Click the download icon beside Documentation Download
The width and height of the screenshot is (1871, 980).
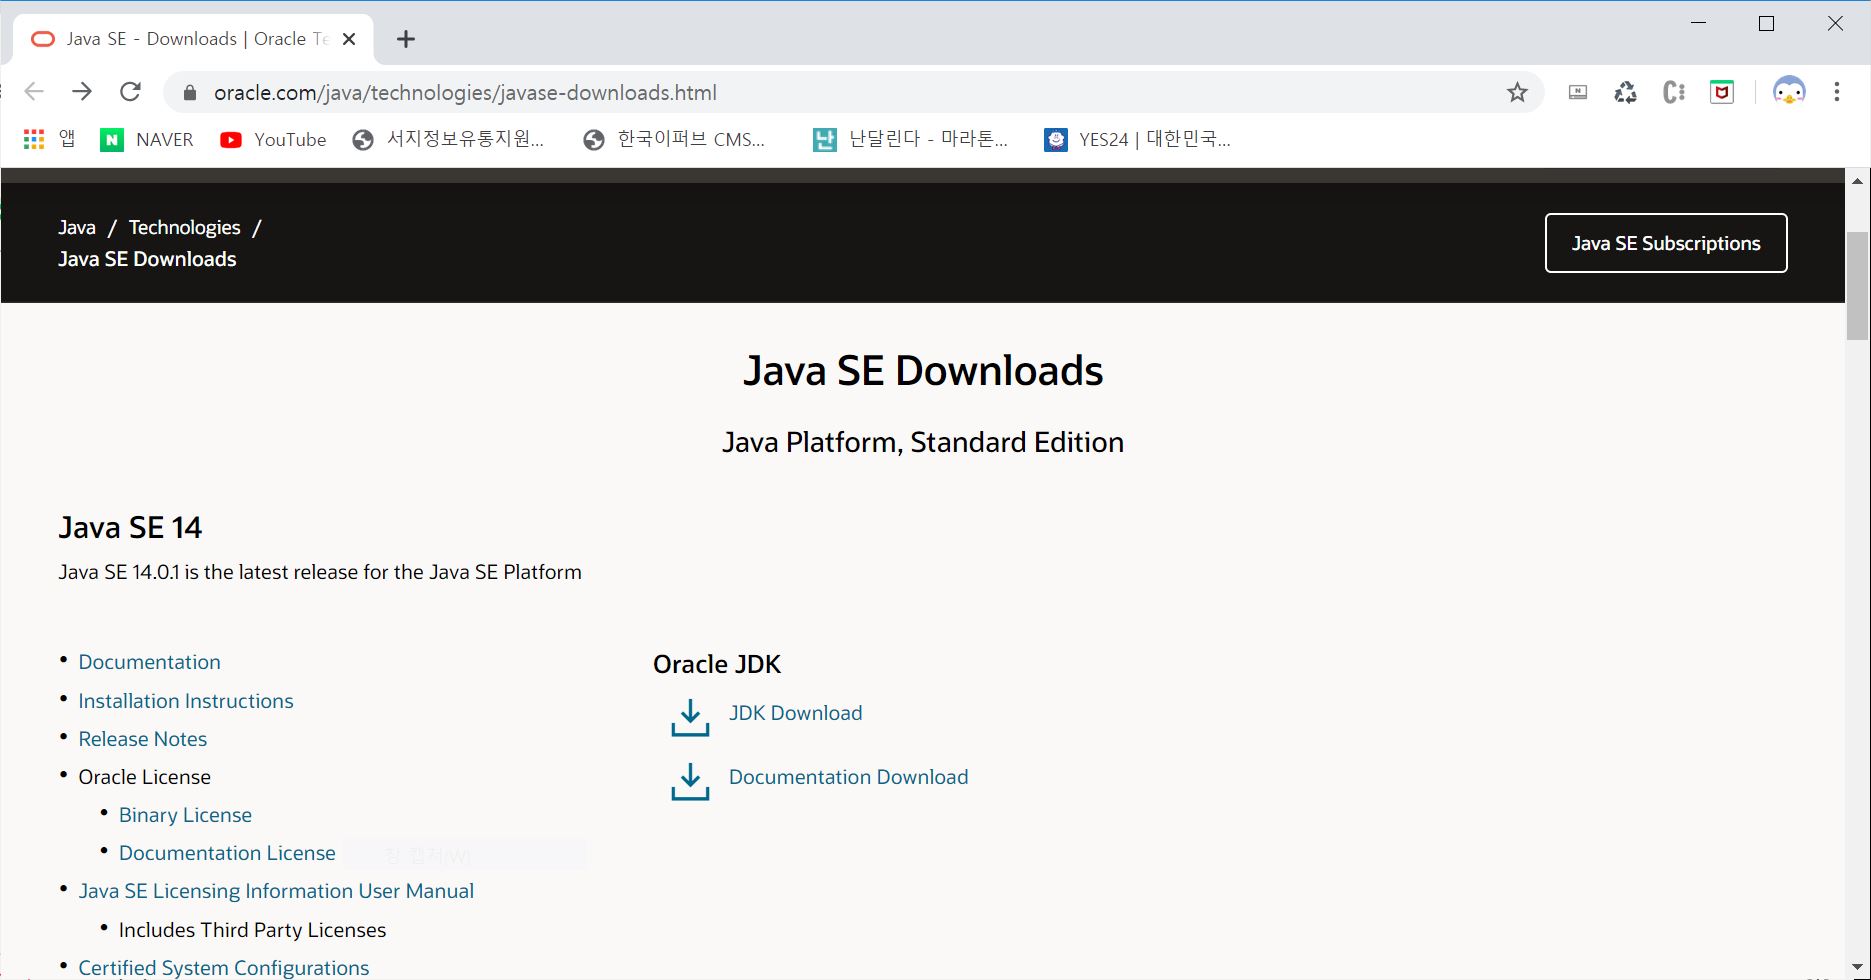(690, 782)
